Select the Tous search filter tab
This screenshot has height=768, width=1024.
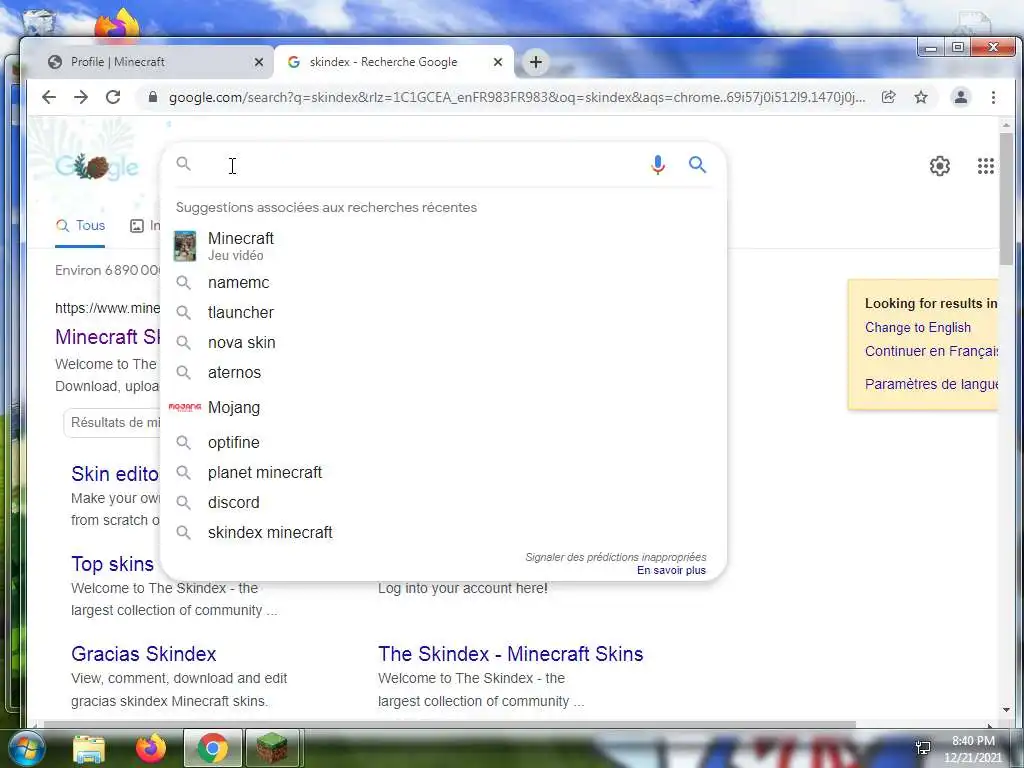pyautogui.click(x=80, y=226)
